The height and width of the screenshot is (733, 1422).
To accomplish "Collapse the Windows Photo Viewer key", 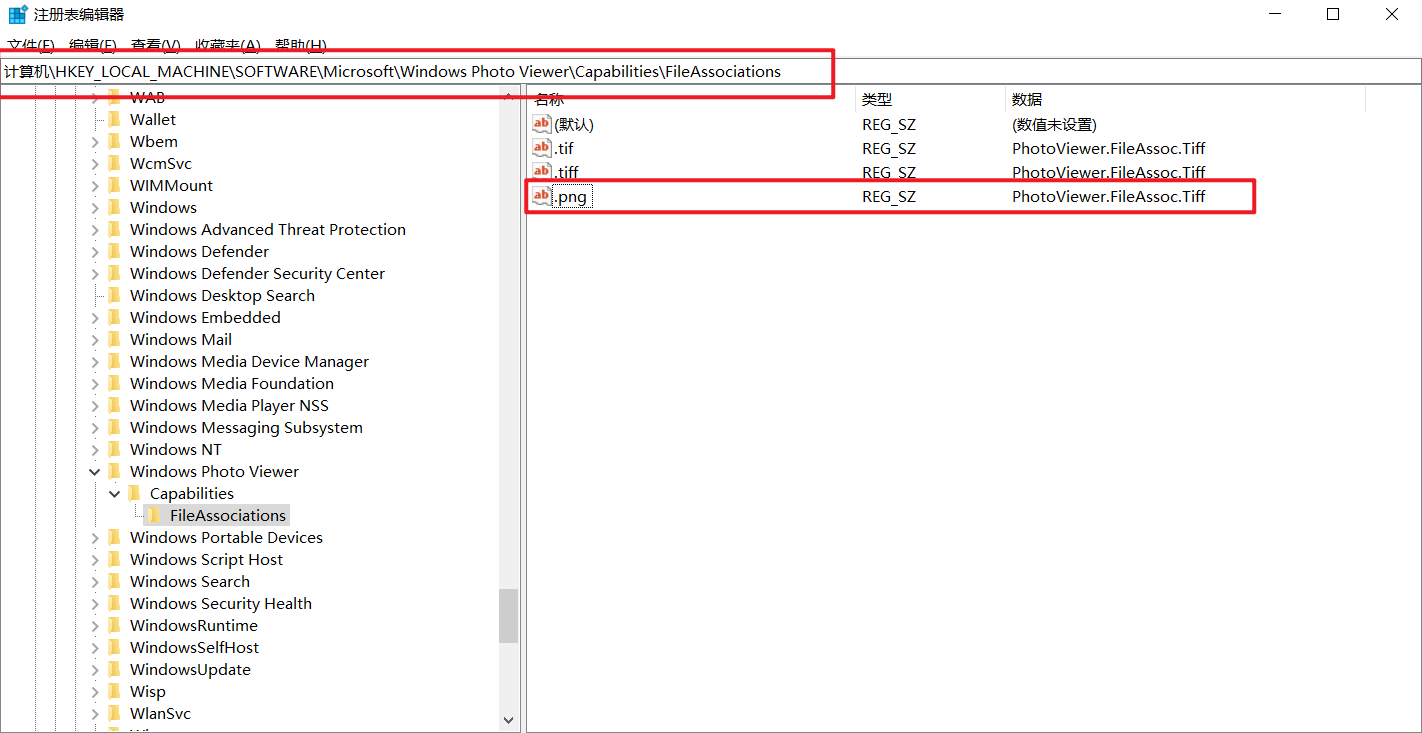I will coord(95,471).
